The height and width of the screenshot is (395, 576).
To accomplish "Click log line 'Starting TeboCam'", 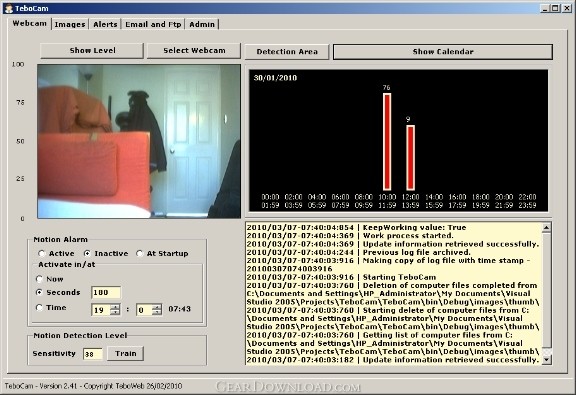I will [x=341, y=277].
